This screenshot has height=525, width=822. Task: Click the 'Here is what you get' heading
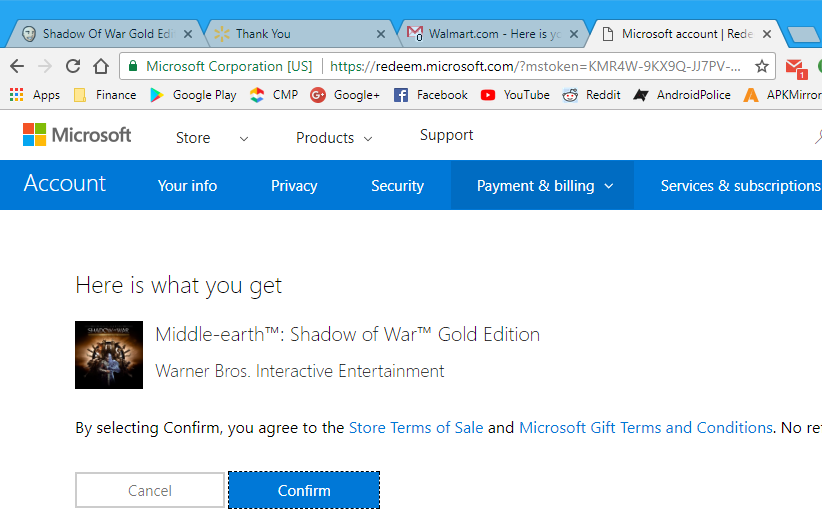tap(179, 286)
